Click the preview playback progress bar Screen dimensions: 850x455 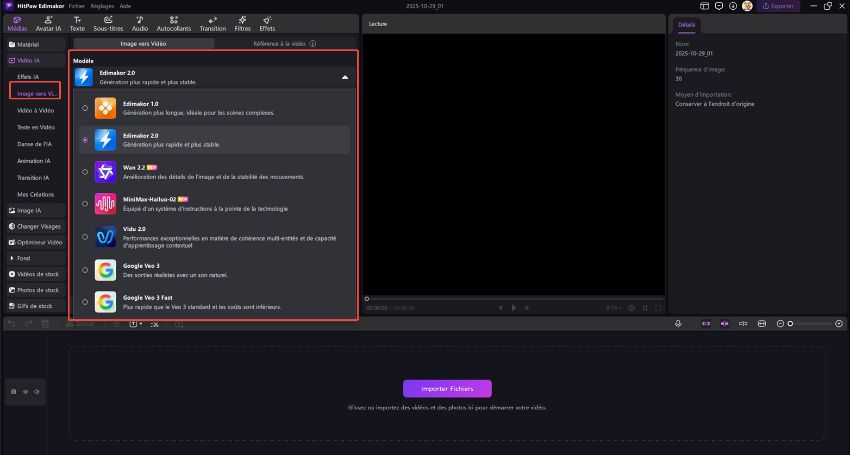(514, 299)
